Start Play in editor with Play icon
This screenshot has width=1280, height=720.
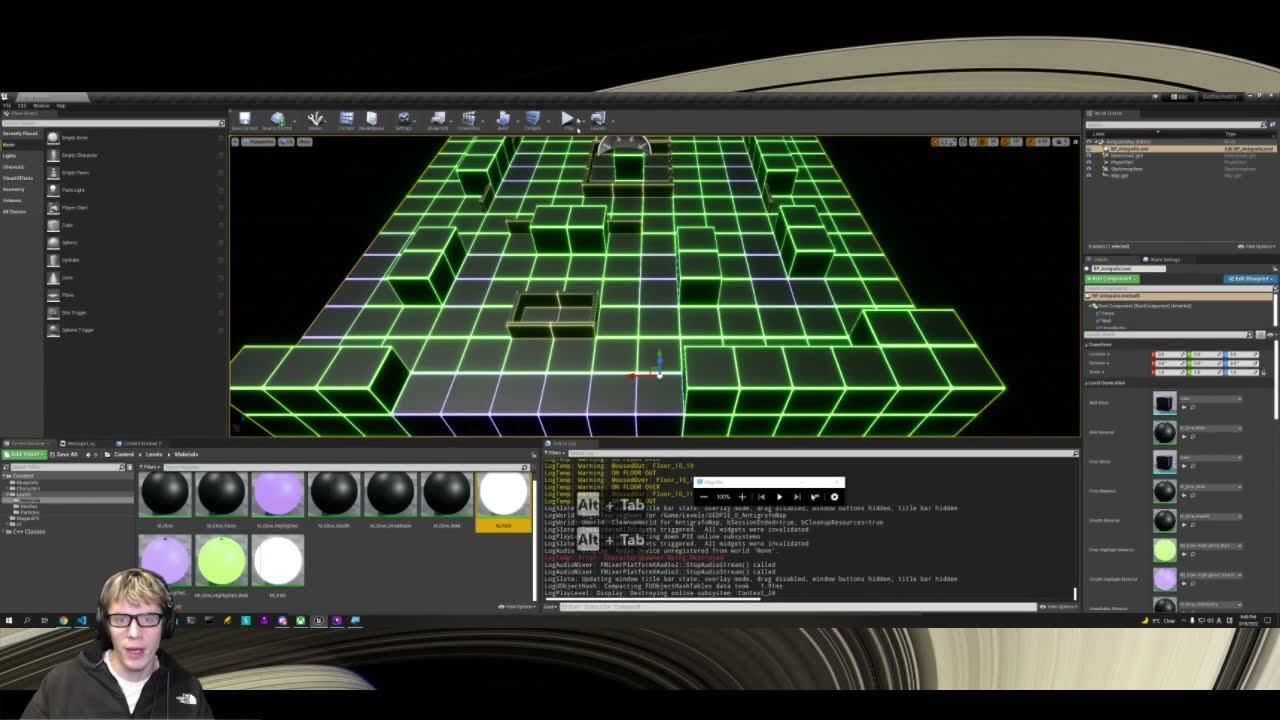[x=567, y=120]
